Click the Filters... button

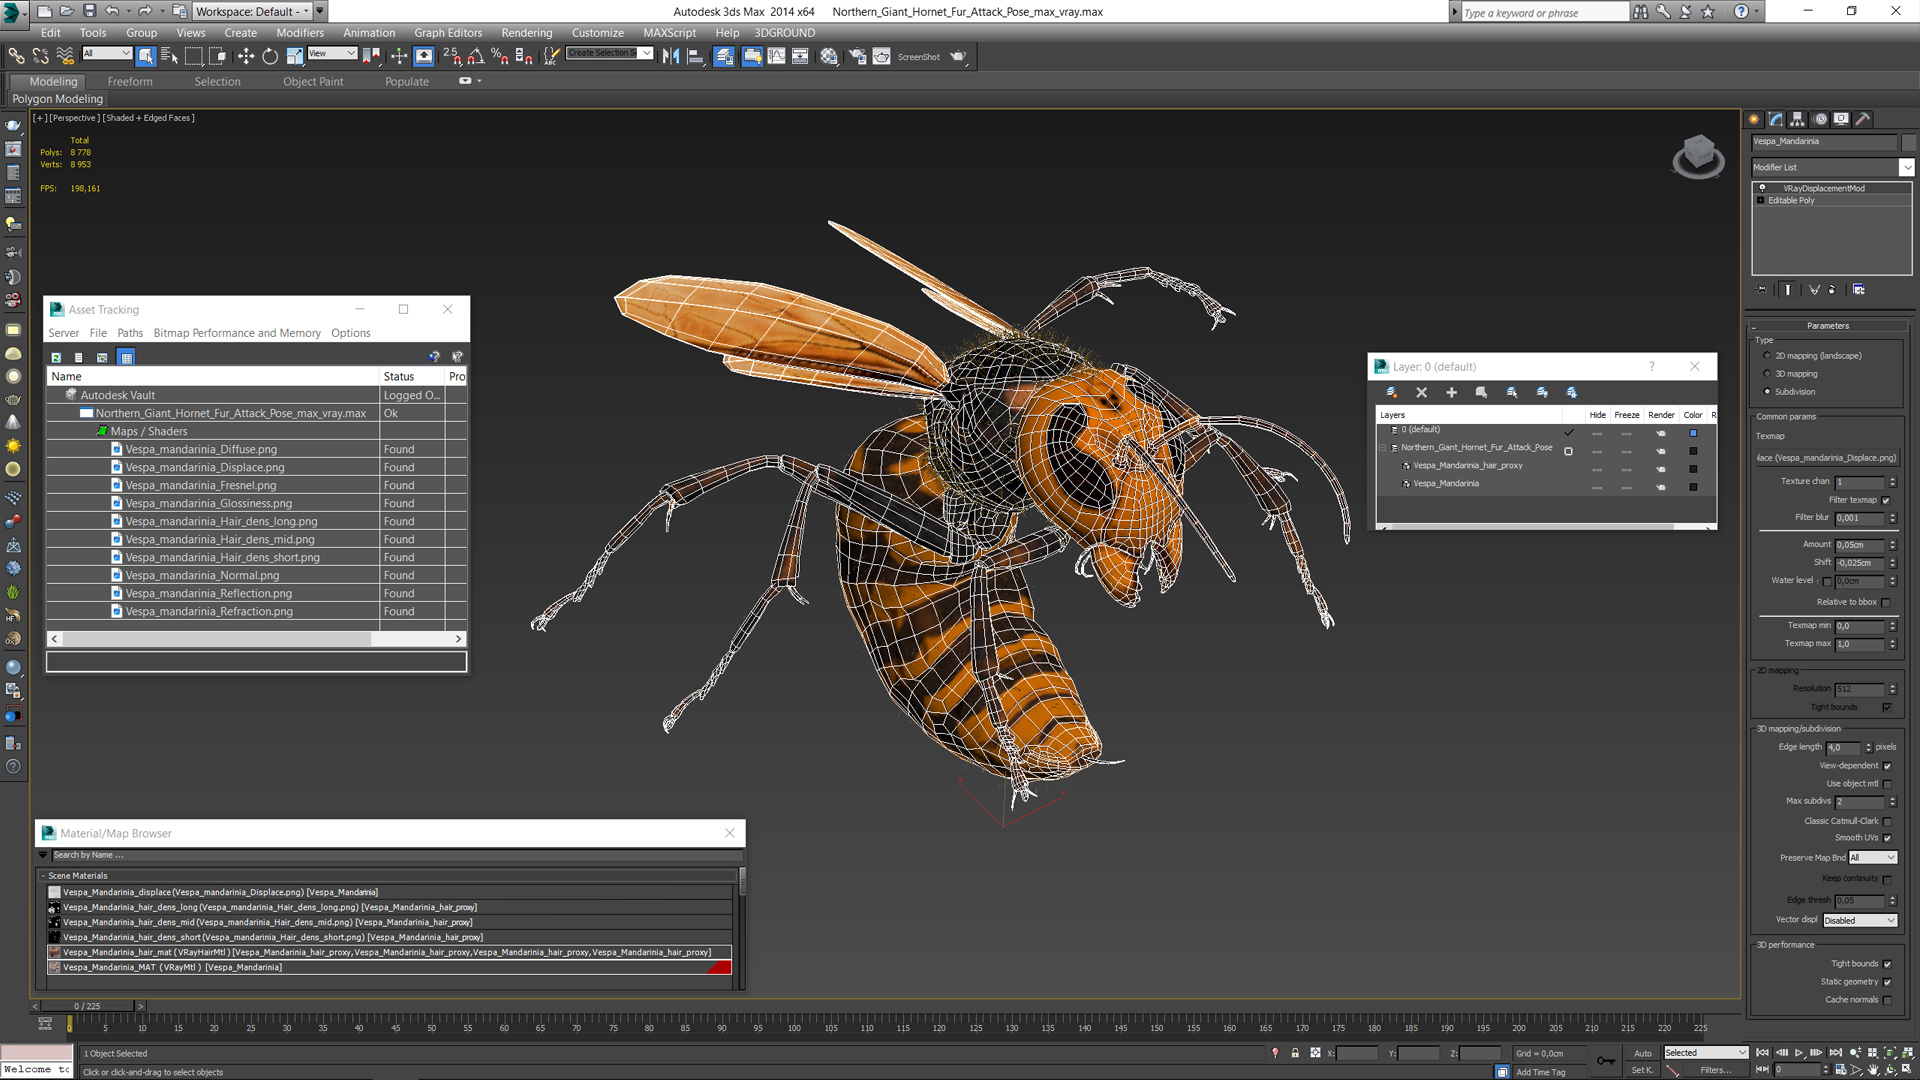1716,1070
